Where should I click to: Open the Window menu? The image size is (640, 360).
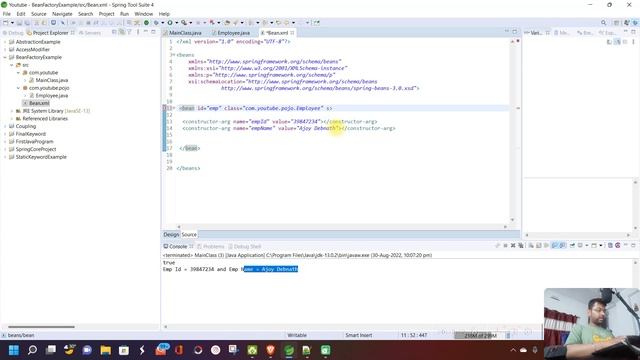(x=144, y=14)
